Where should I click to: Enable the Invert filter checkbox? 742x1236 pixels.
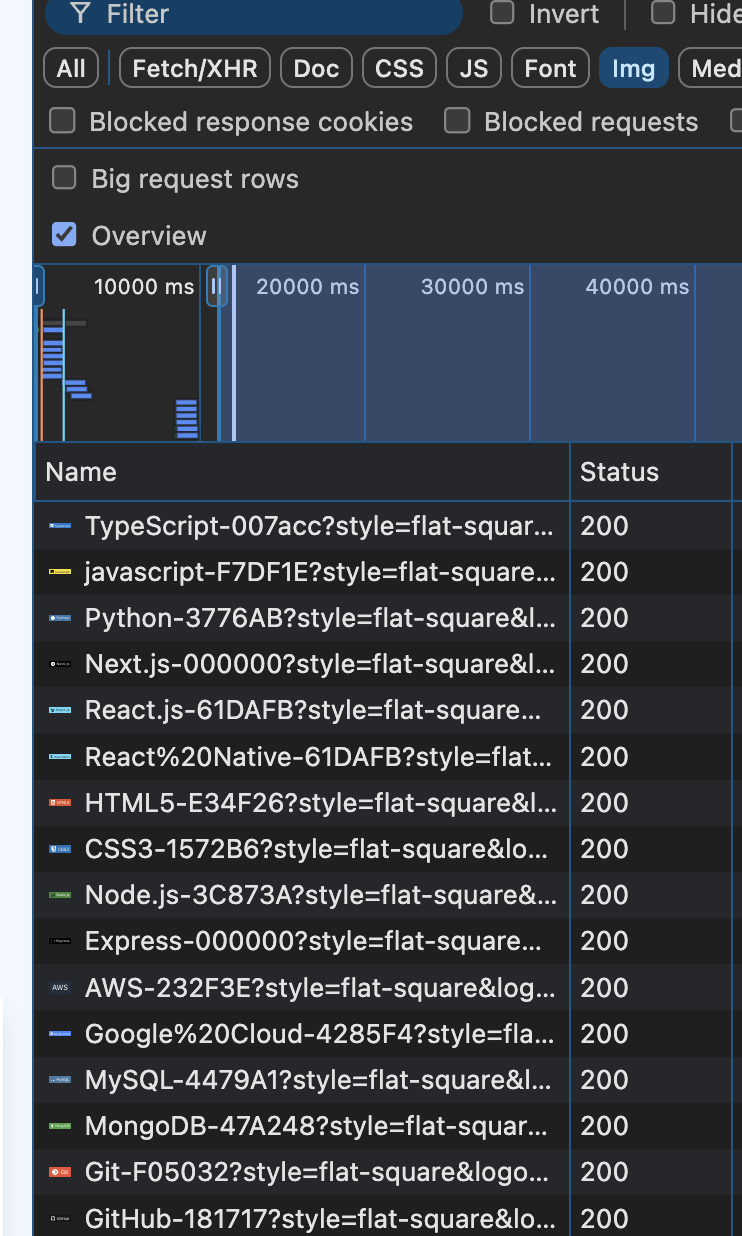click(502, 13)
